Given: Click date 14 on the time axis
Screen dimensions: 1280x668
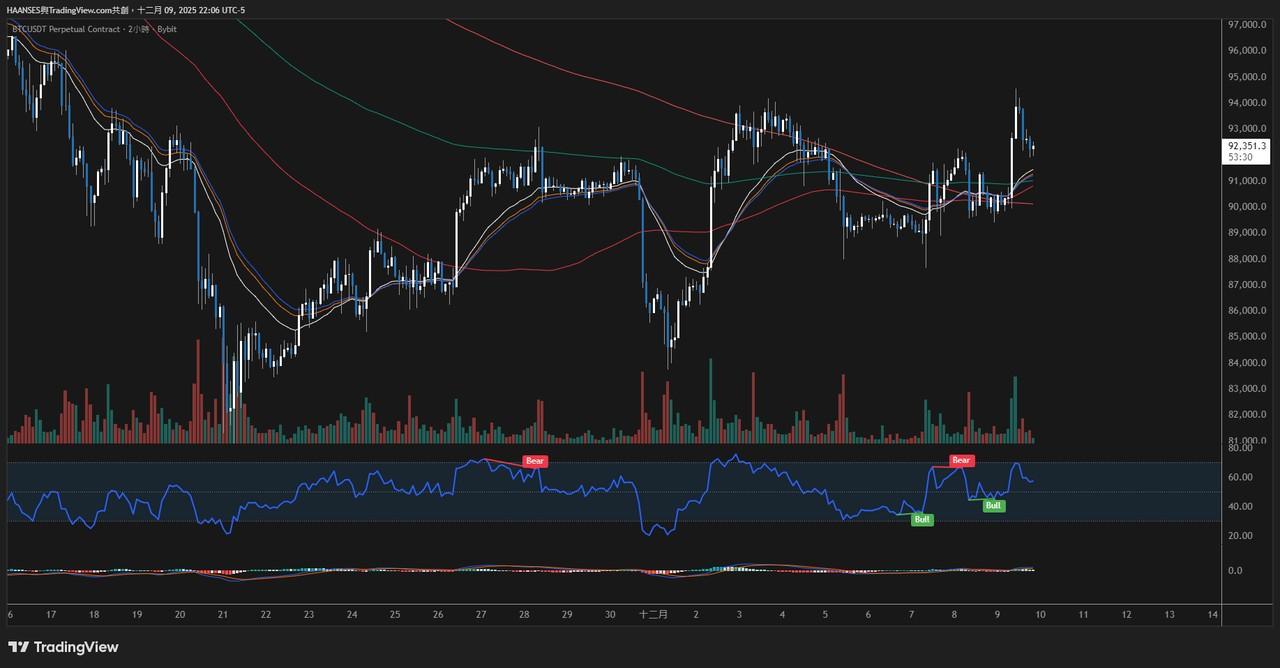Looking at the screenshot, I should tap(1213, 614).
